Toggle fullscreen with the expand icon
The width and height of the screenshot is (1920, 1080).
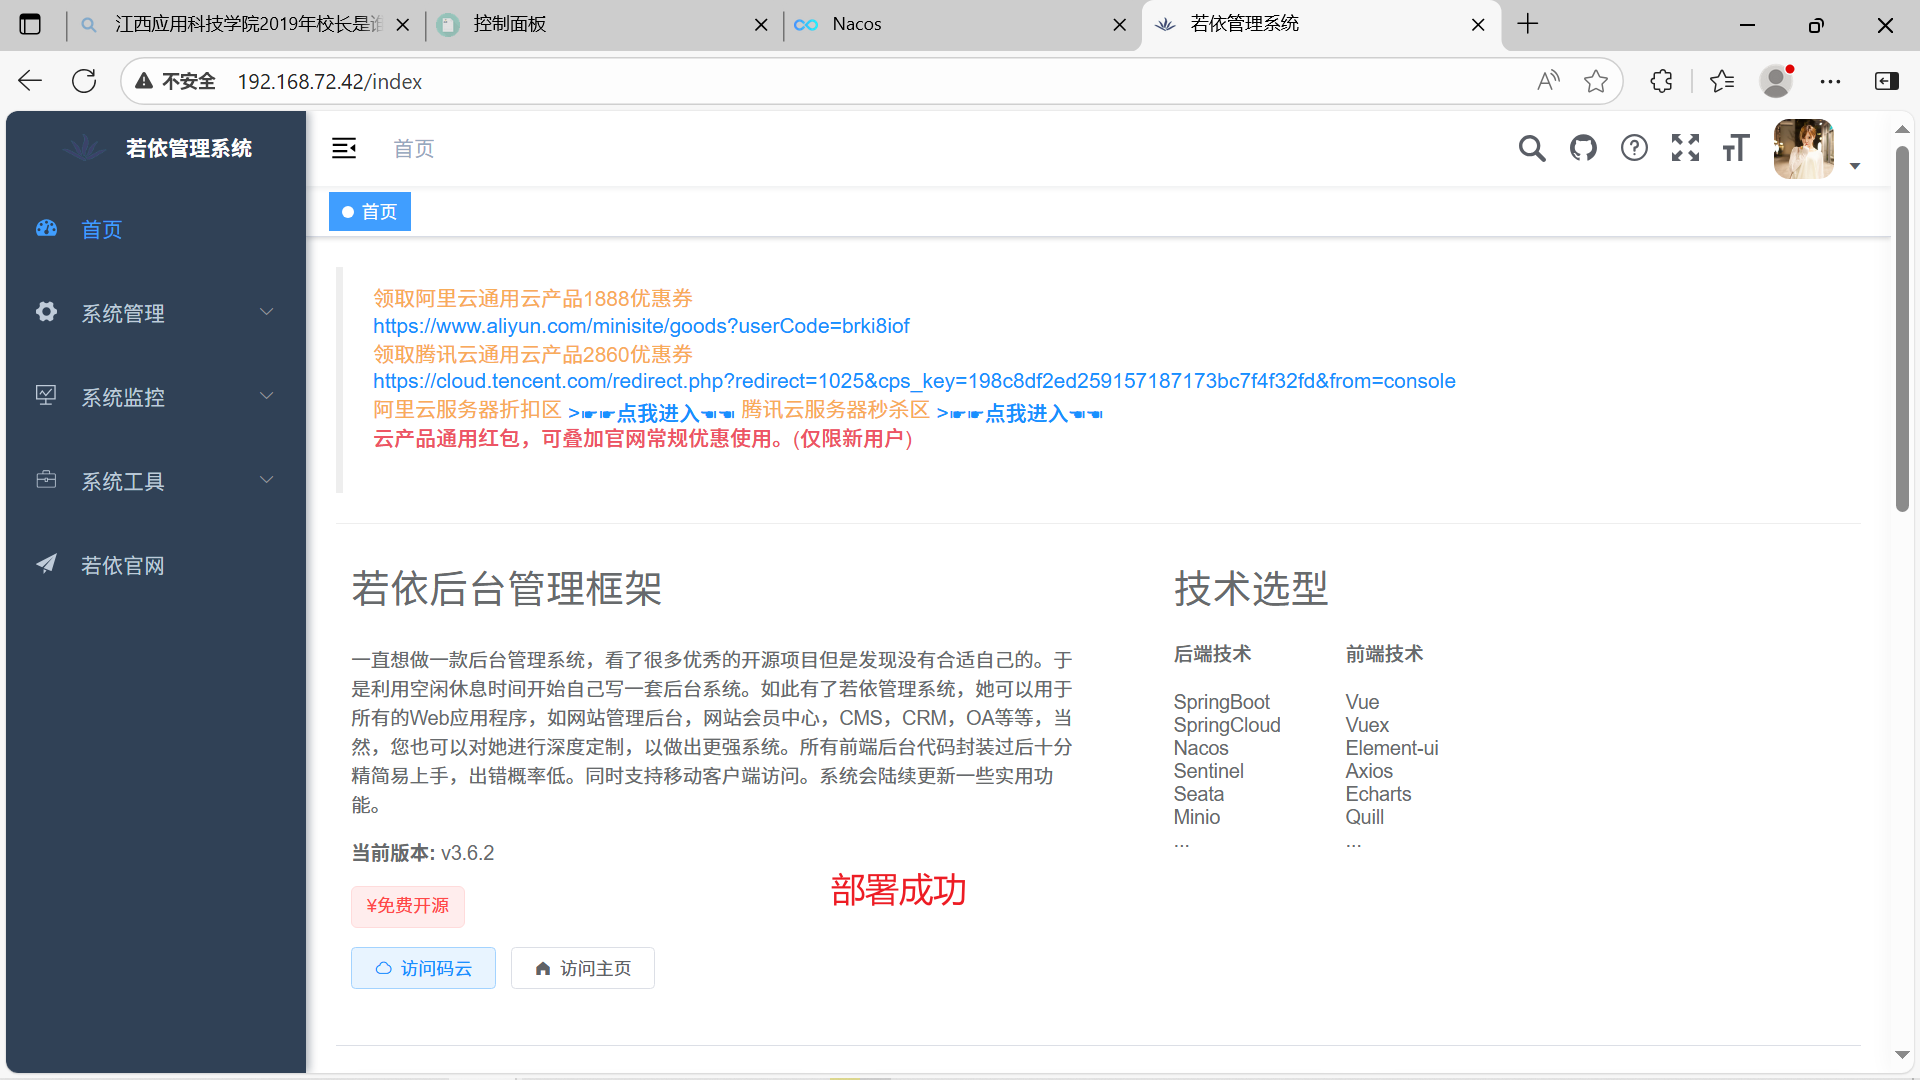1685,148
